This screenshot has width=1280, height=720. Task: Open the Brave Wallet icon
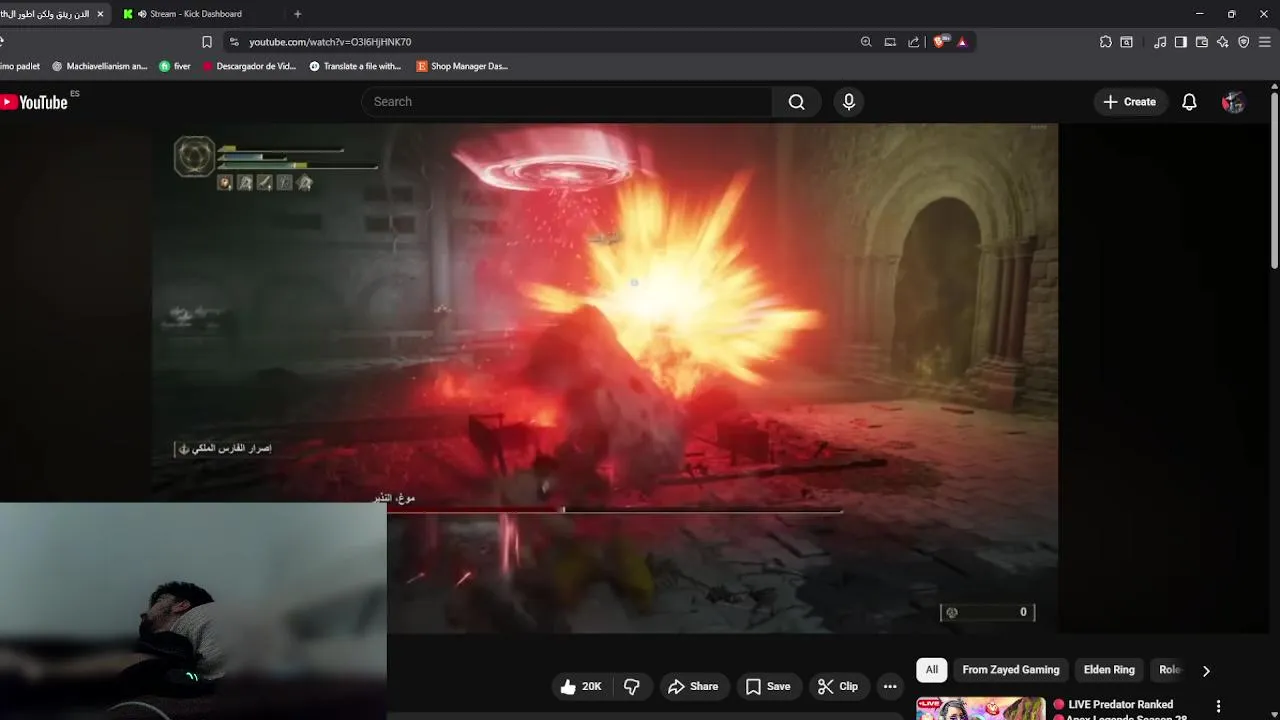point(1202,42)
